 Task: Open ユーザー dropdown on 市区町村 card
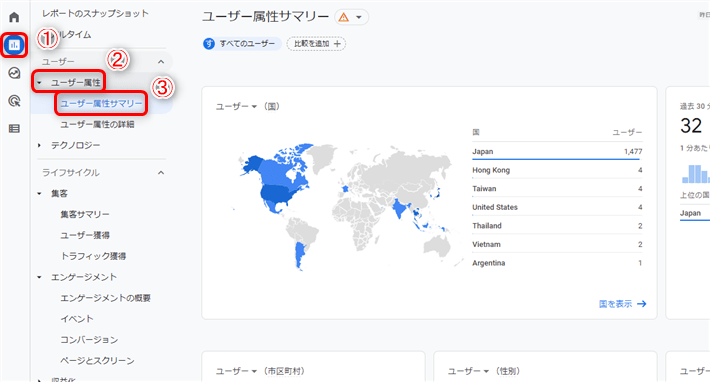tap(236, 371)
